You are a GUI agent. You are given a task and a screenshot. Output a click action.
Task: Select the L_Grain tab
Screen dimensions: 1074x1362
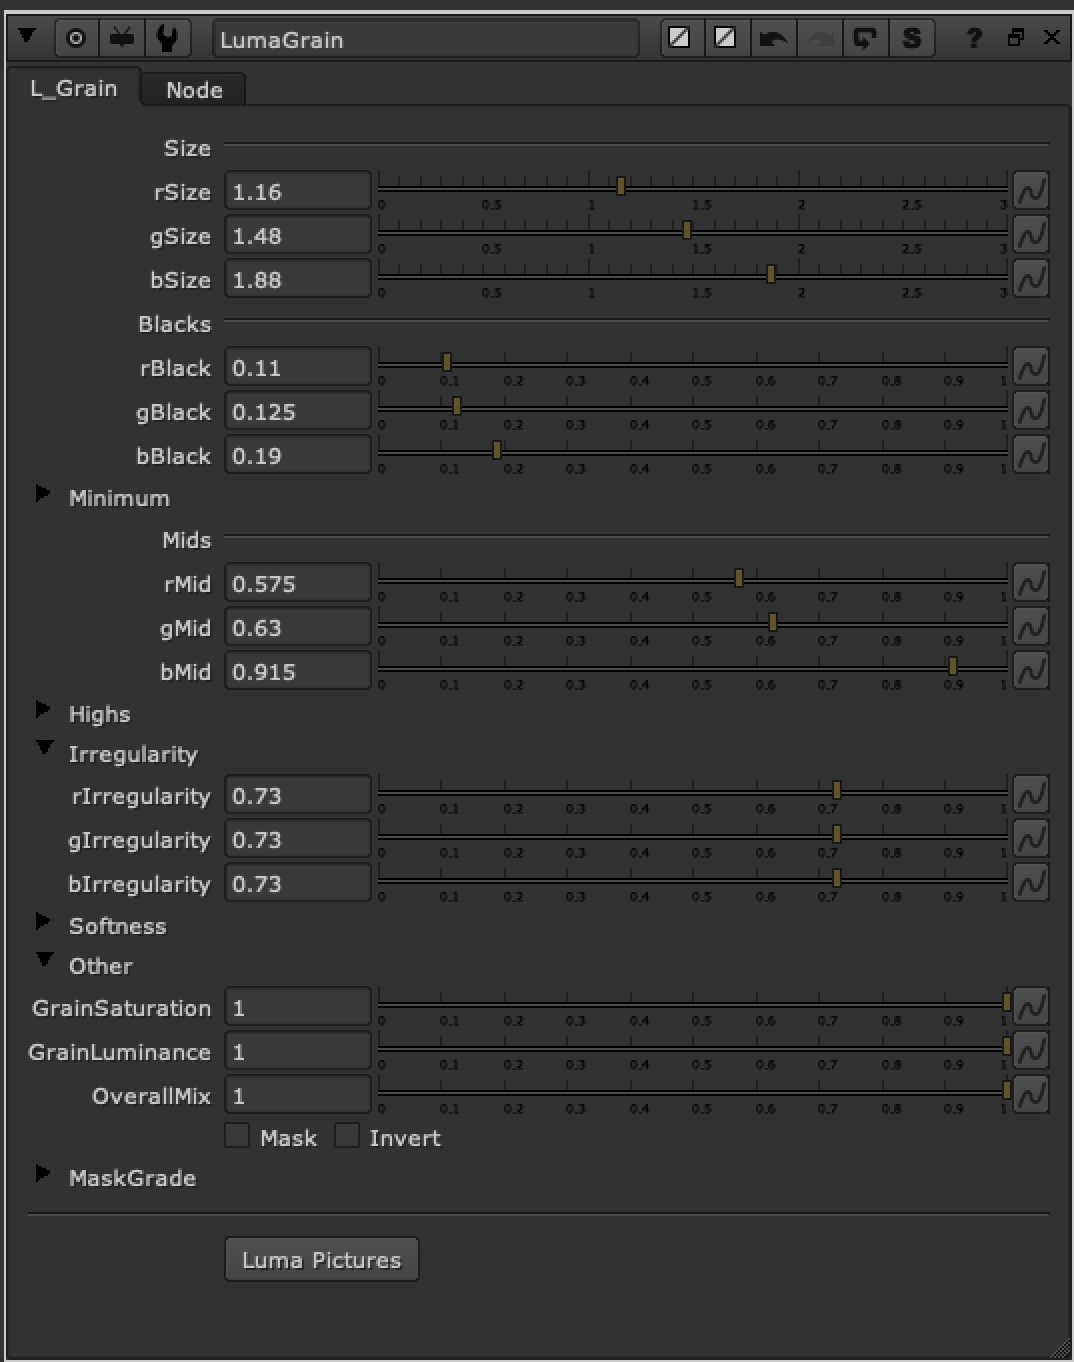pos(74,88)
